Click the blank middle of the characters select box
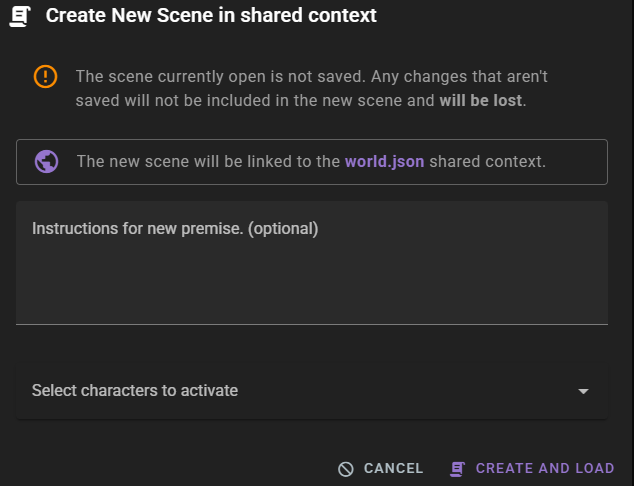Screen dimensions: 634x486 pyautogui.click(x=400, y=391)
